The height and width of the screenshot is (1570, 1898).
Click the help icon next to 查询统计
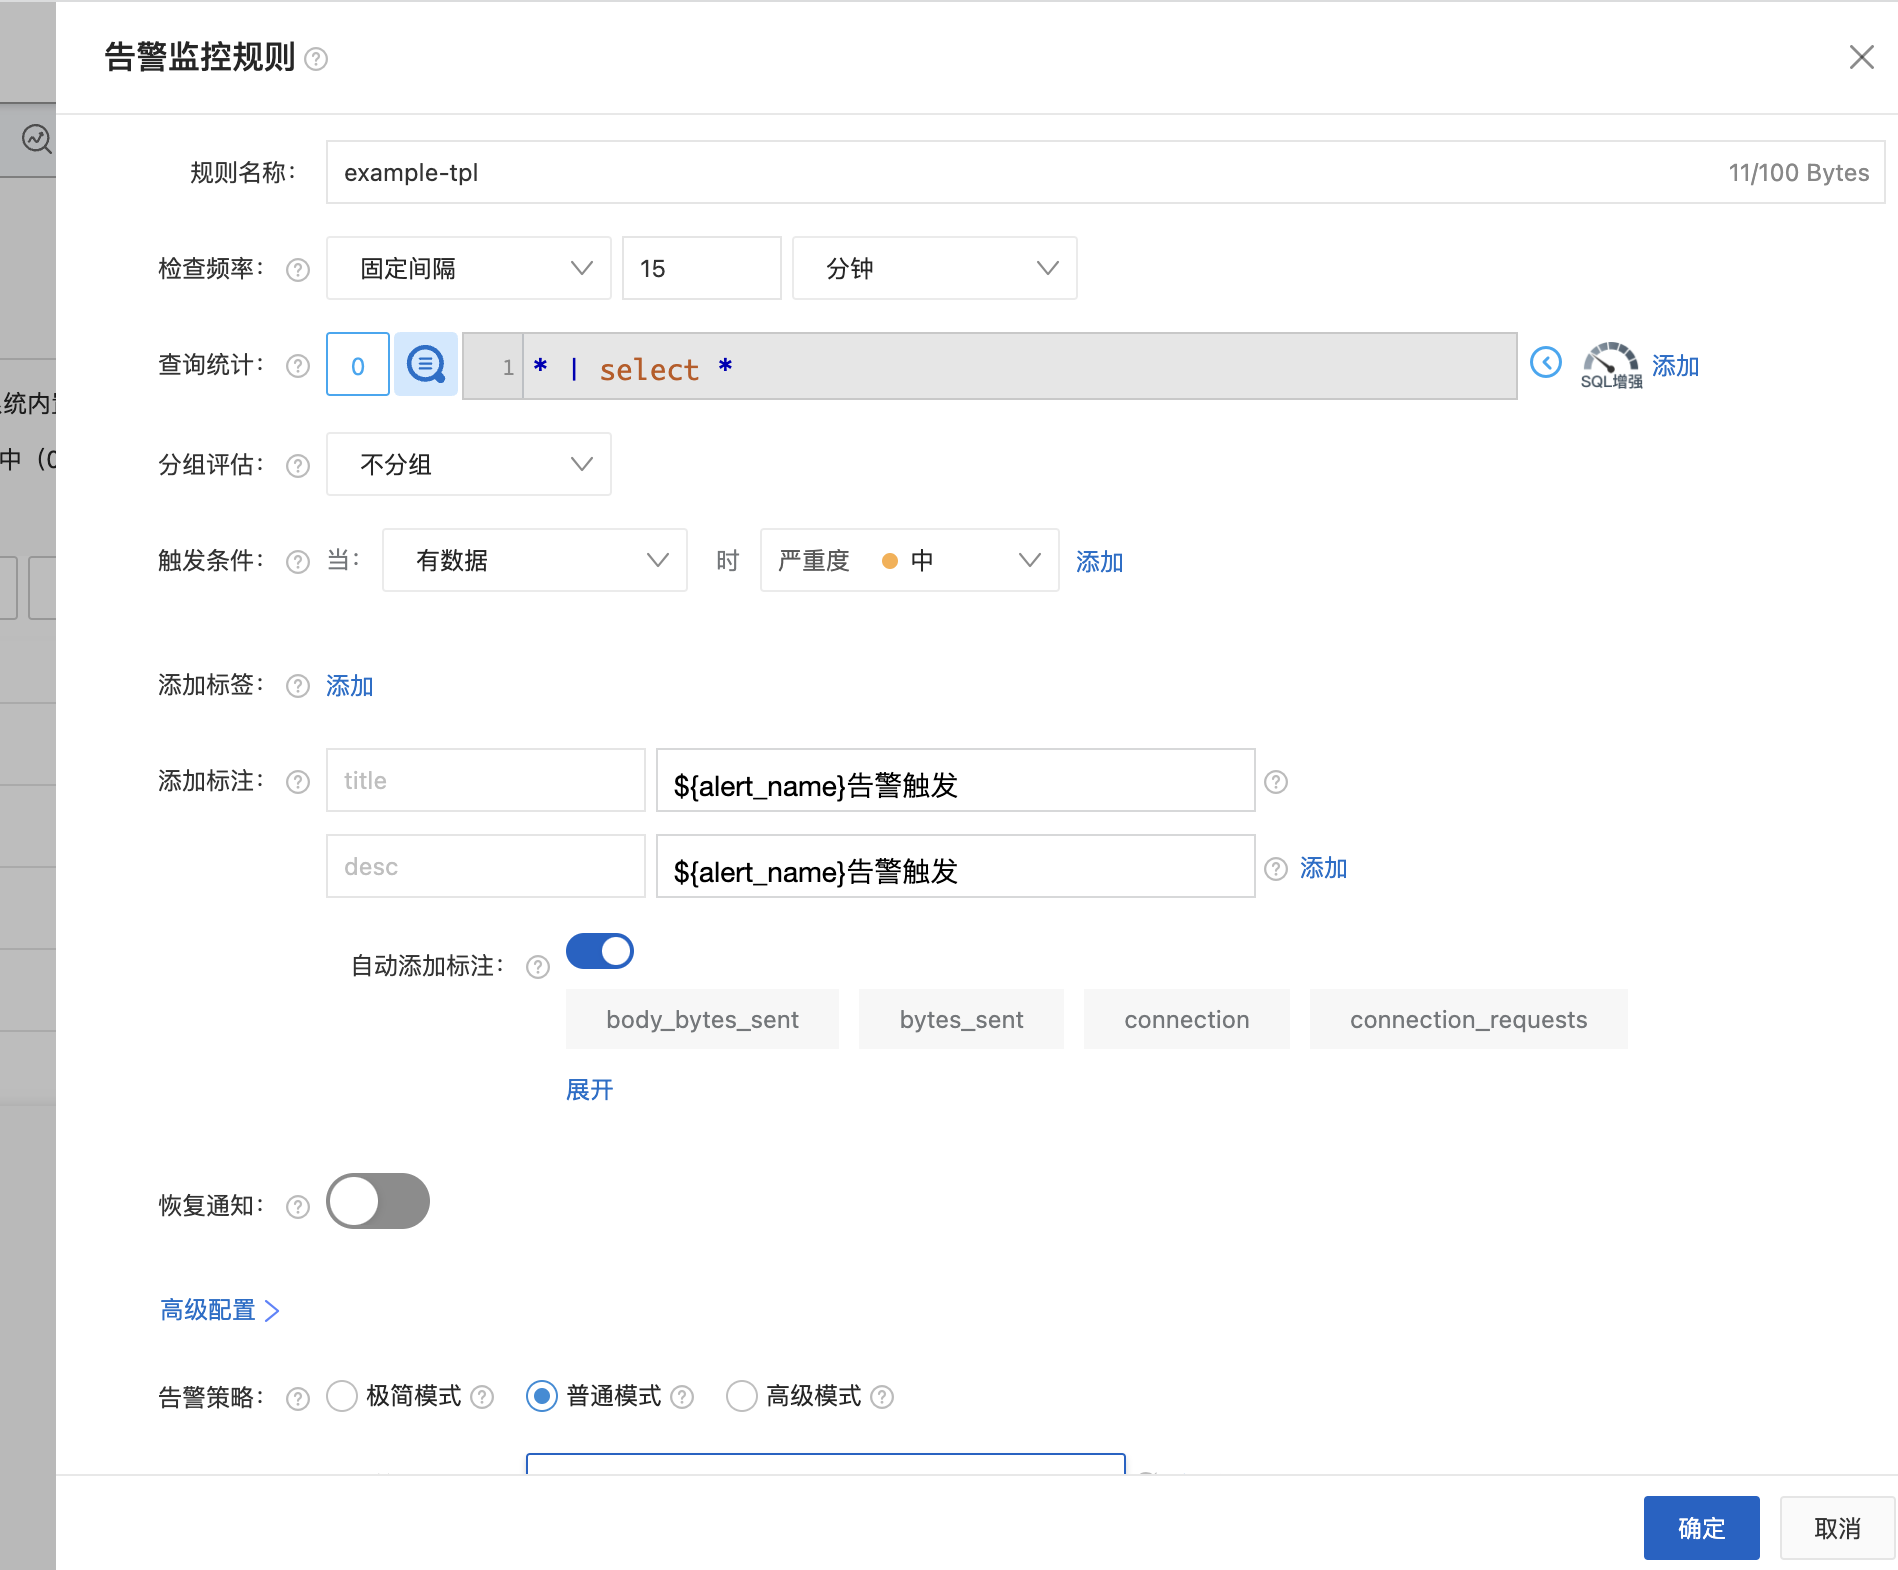[298, 366]
